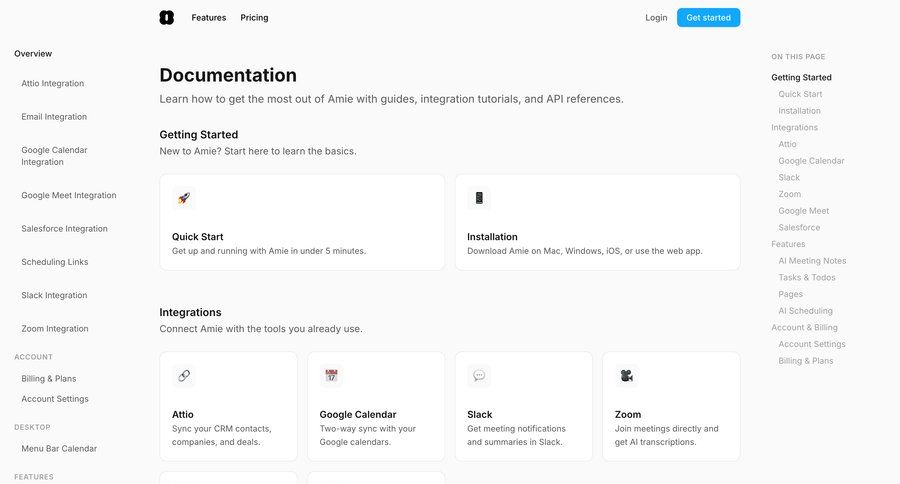Open the Zoom card title
This screenshot has height=484, width=900.
(627, 415)
